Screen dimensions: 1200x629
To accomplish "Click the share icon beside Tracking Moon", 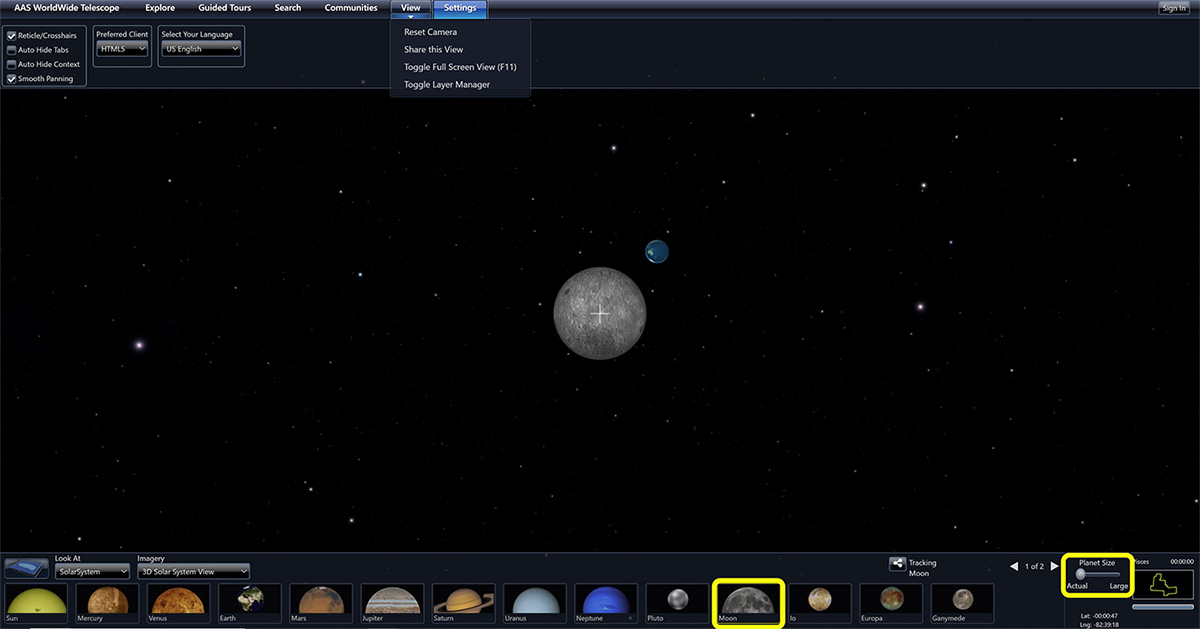I will coord(897,565).
